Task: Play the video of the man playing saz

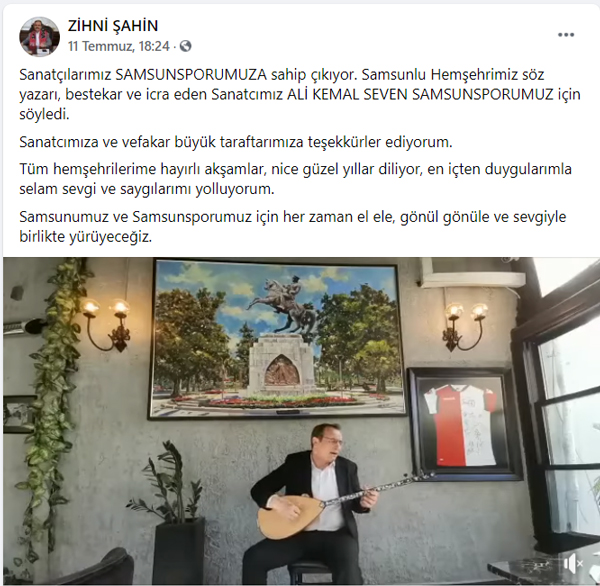Action: 302,421
